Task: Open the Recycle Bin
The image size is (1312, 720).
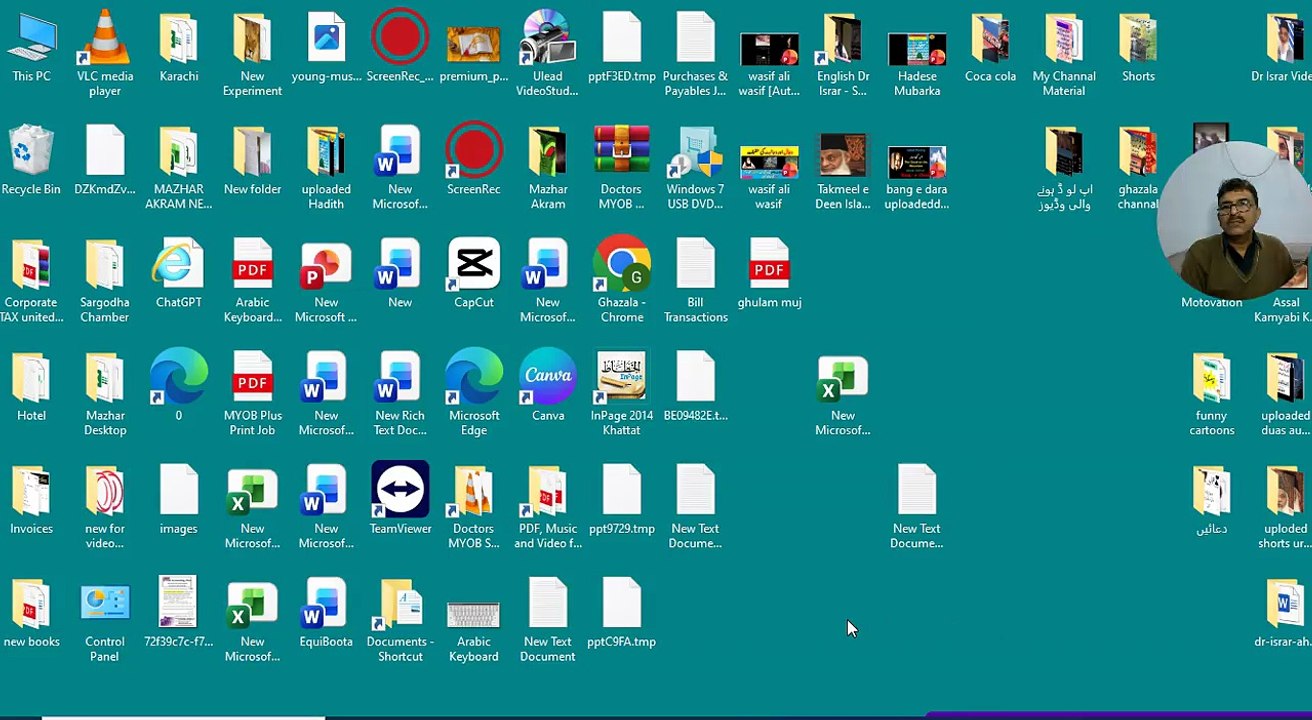Action: tap(31, 161)
